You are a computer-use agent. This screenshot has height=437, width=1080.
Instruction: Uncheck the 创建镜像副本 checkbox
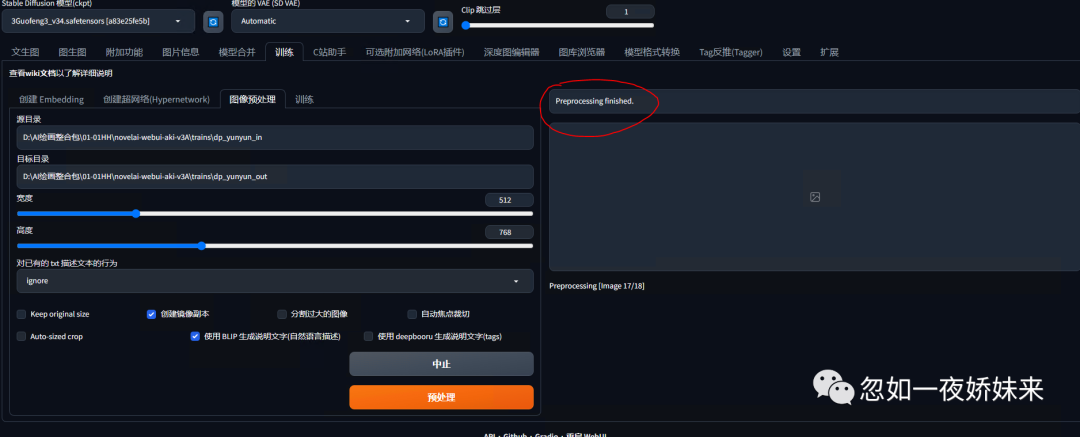coord(152,314)
